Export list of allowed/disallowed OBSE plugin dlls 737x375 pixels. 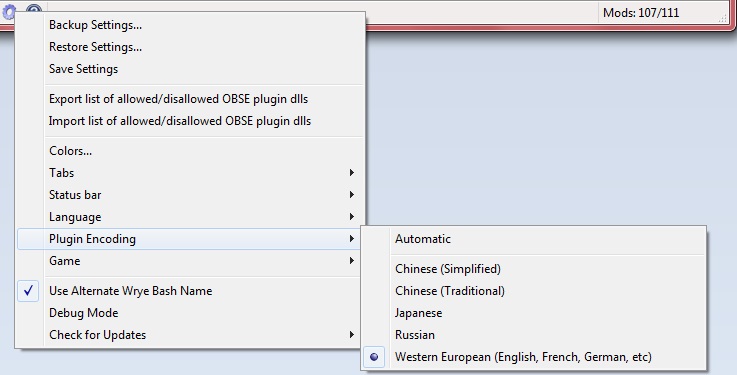coord(190,99)
